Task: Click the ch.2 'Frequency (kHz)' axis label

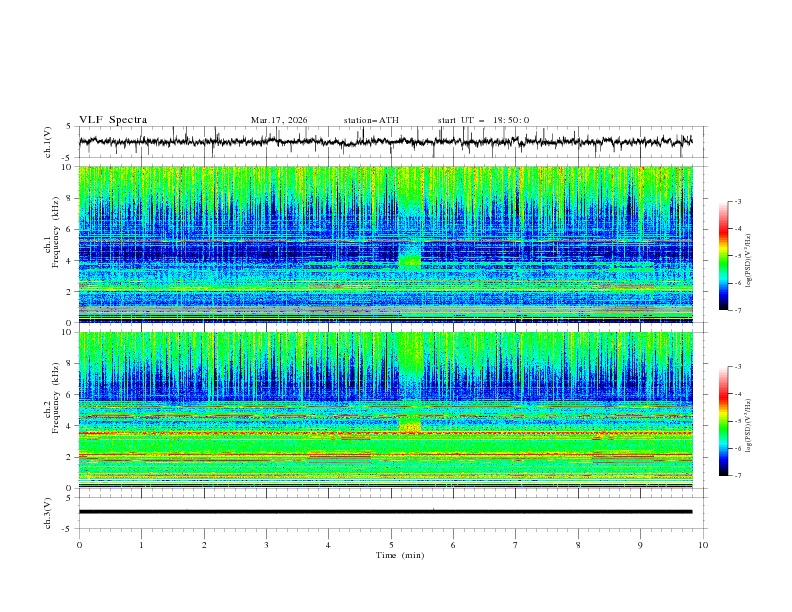Action: [x=56, y=398]
